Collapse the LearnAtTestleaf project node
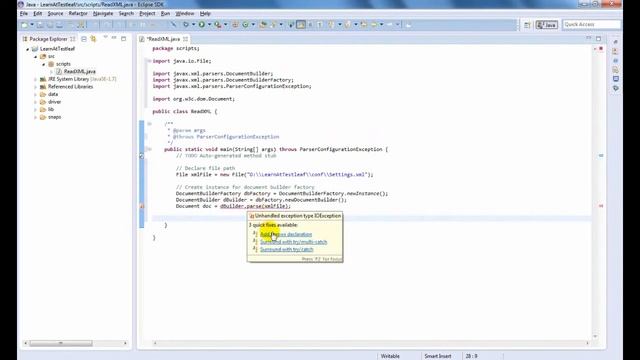The width and height of the screenshot is (640, 360). click(28, 49)
